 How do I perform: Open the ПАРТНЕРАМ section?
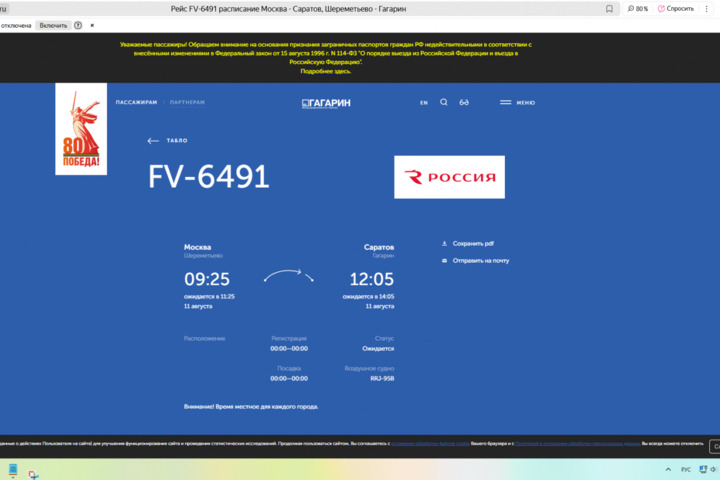(187, 102)
